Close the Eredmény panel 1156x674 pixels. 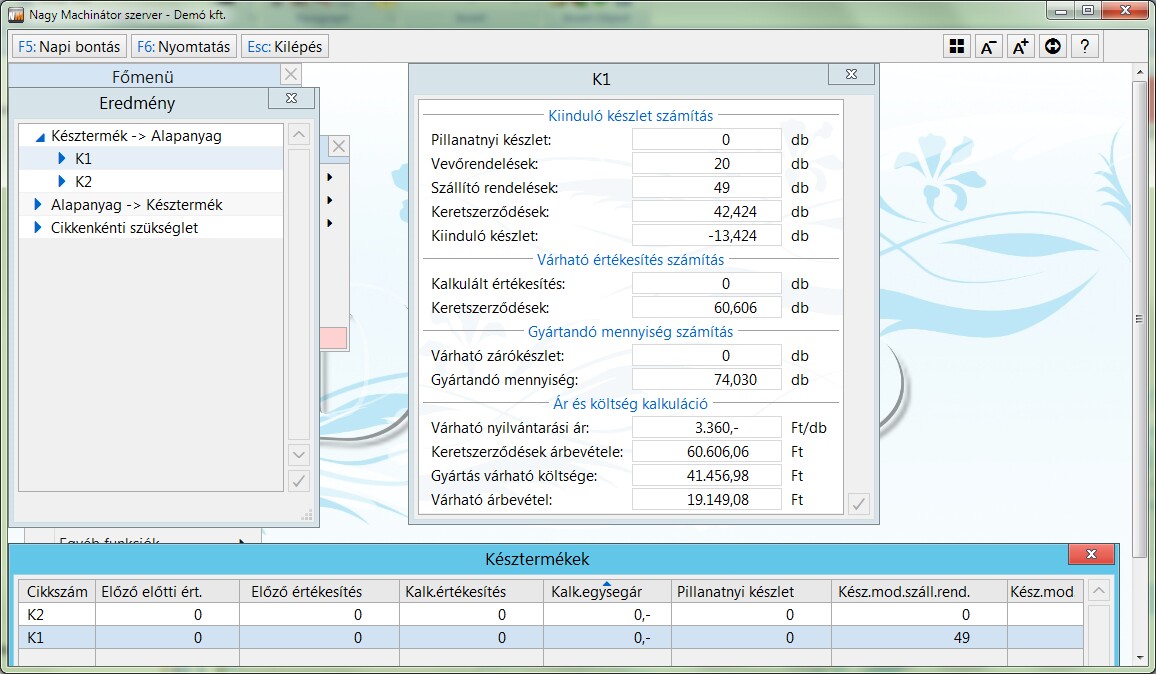(291, 98)
